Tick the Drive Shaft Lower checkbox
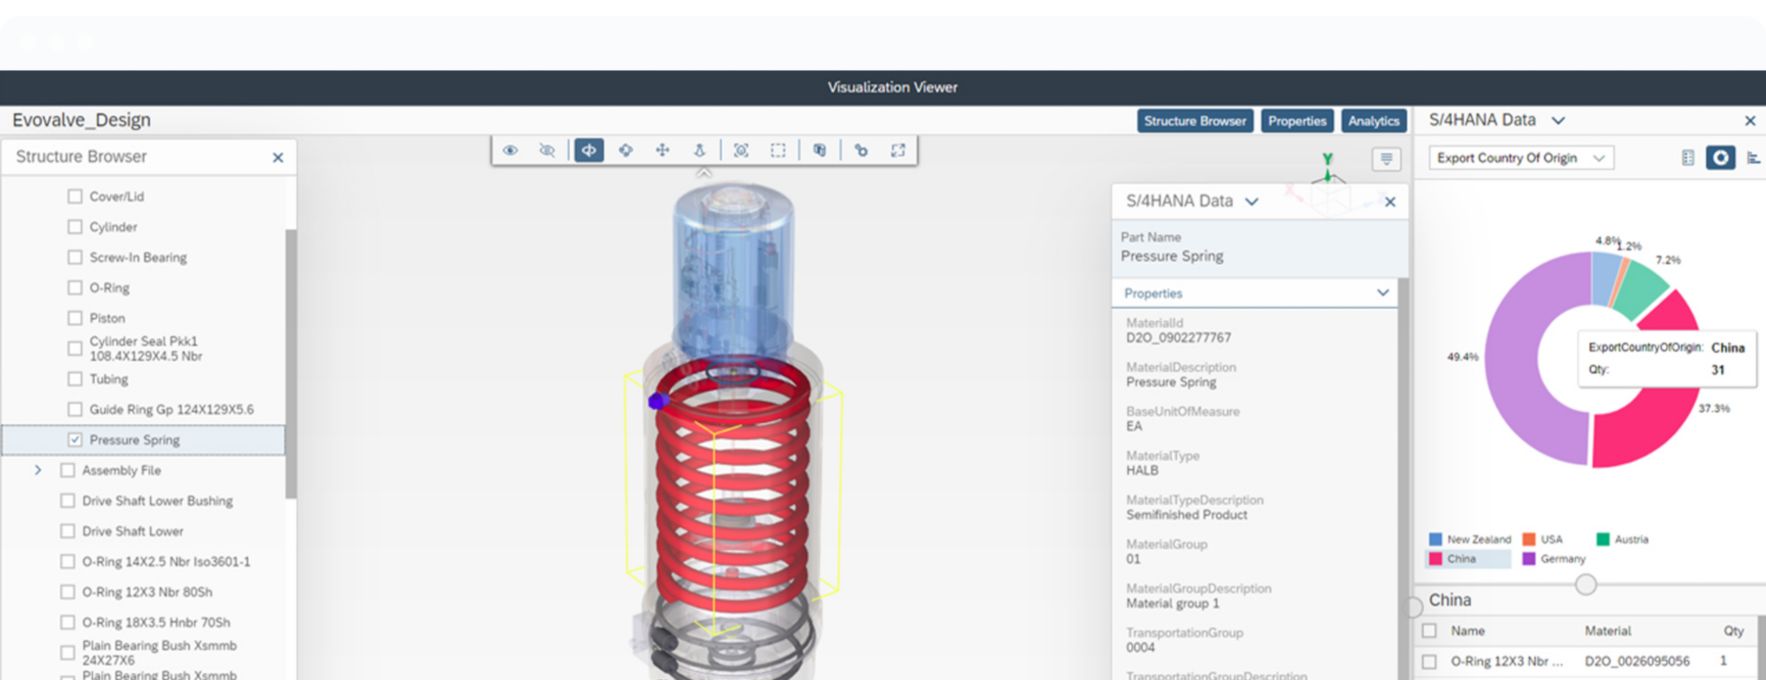 point(68,531)
